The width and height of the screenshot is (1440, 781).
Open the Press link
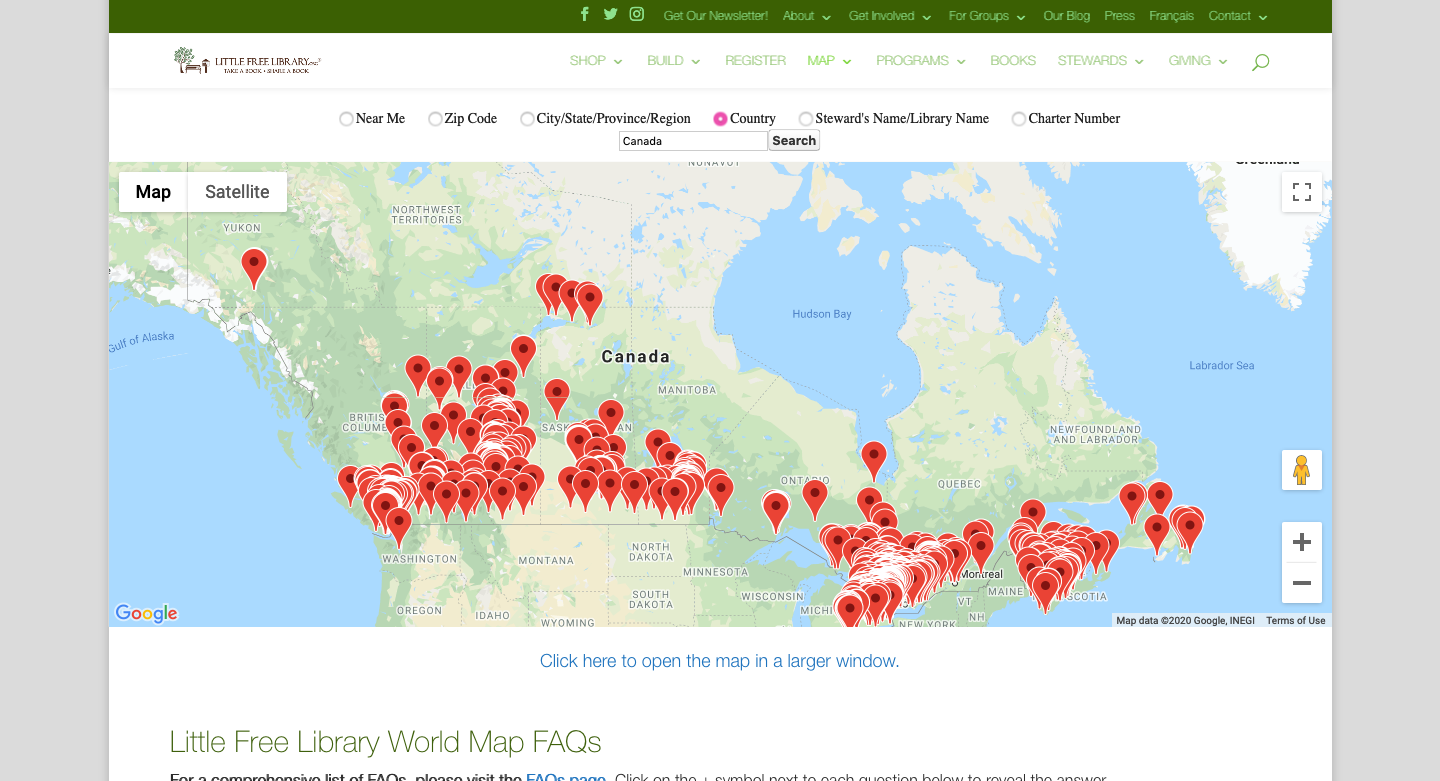pyautogui.click(x=1119, y=16)
